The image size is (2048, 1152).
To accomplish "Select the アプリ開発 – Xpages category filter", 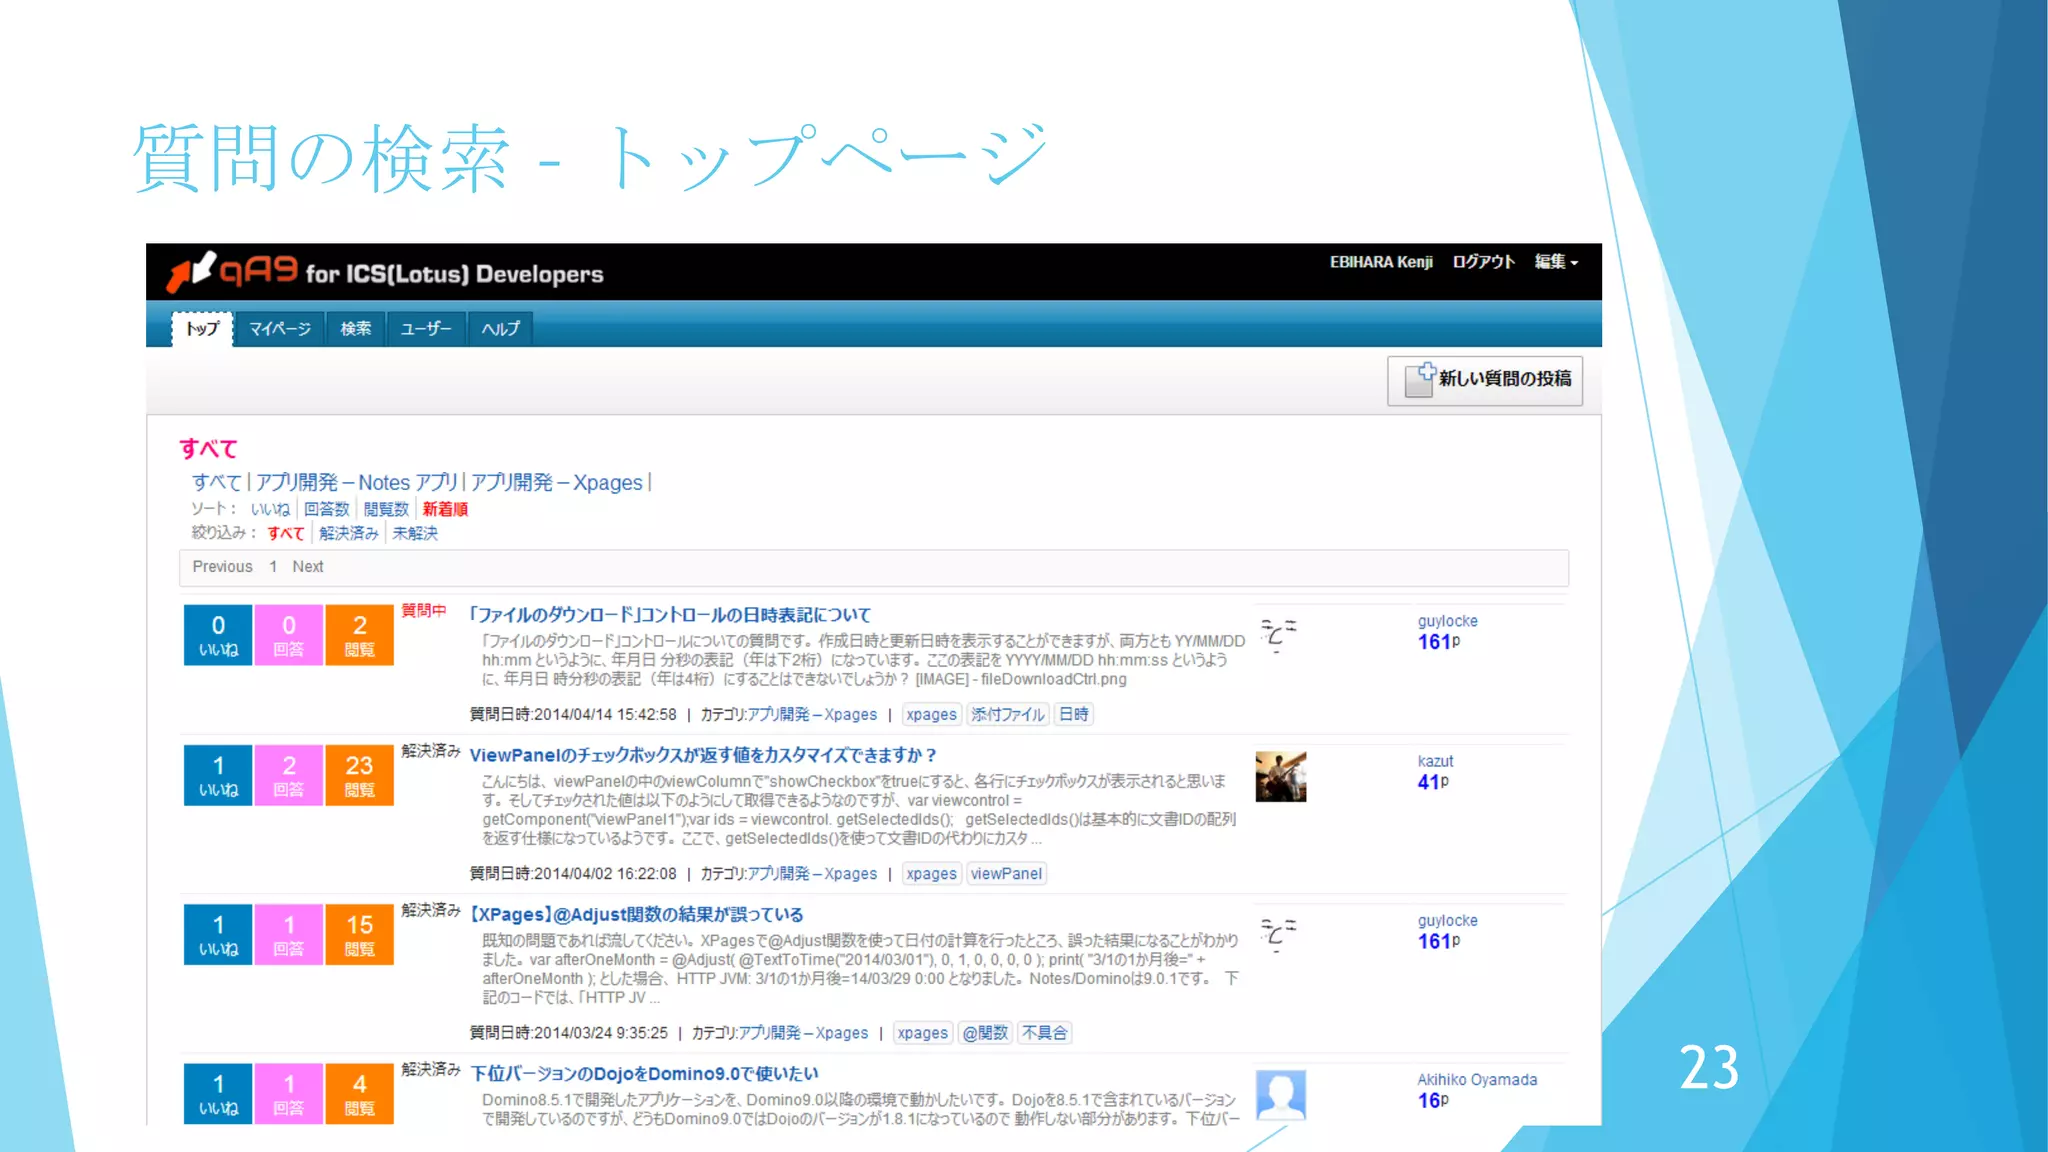I will tap(556, 483).
